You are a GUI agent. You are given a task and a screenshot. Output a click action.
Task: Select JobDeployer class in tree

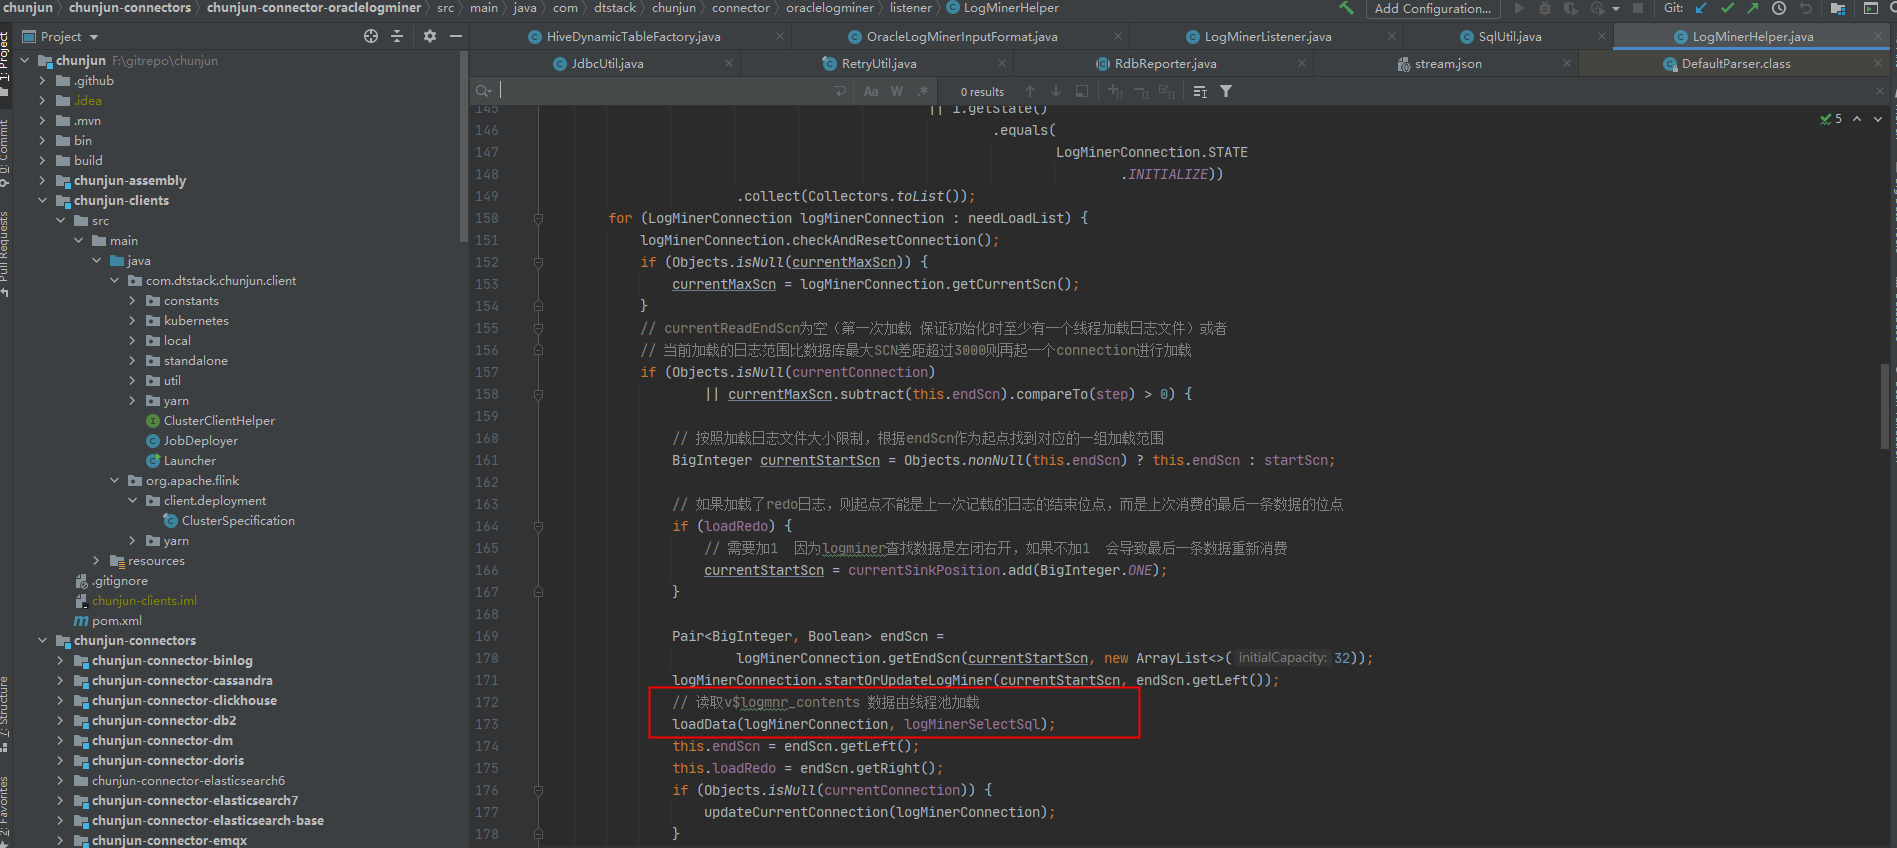tap(200, 441)
